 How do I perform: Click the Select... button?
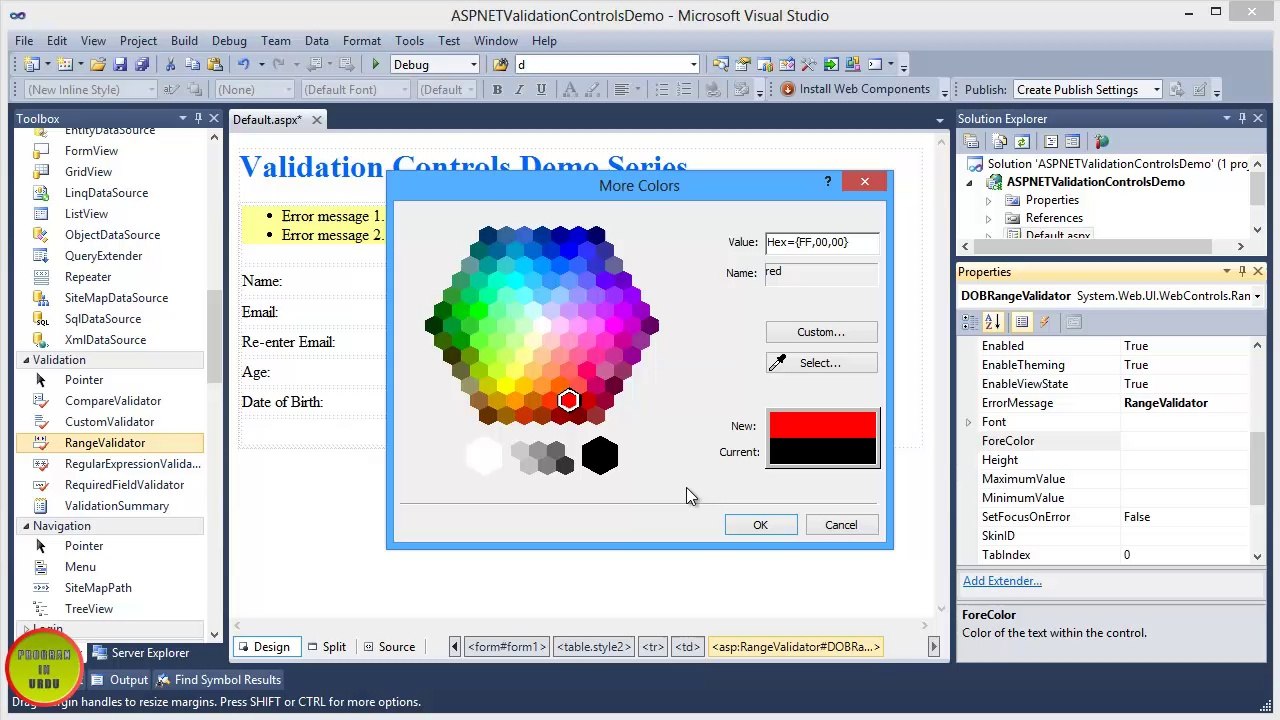point(821,363)
